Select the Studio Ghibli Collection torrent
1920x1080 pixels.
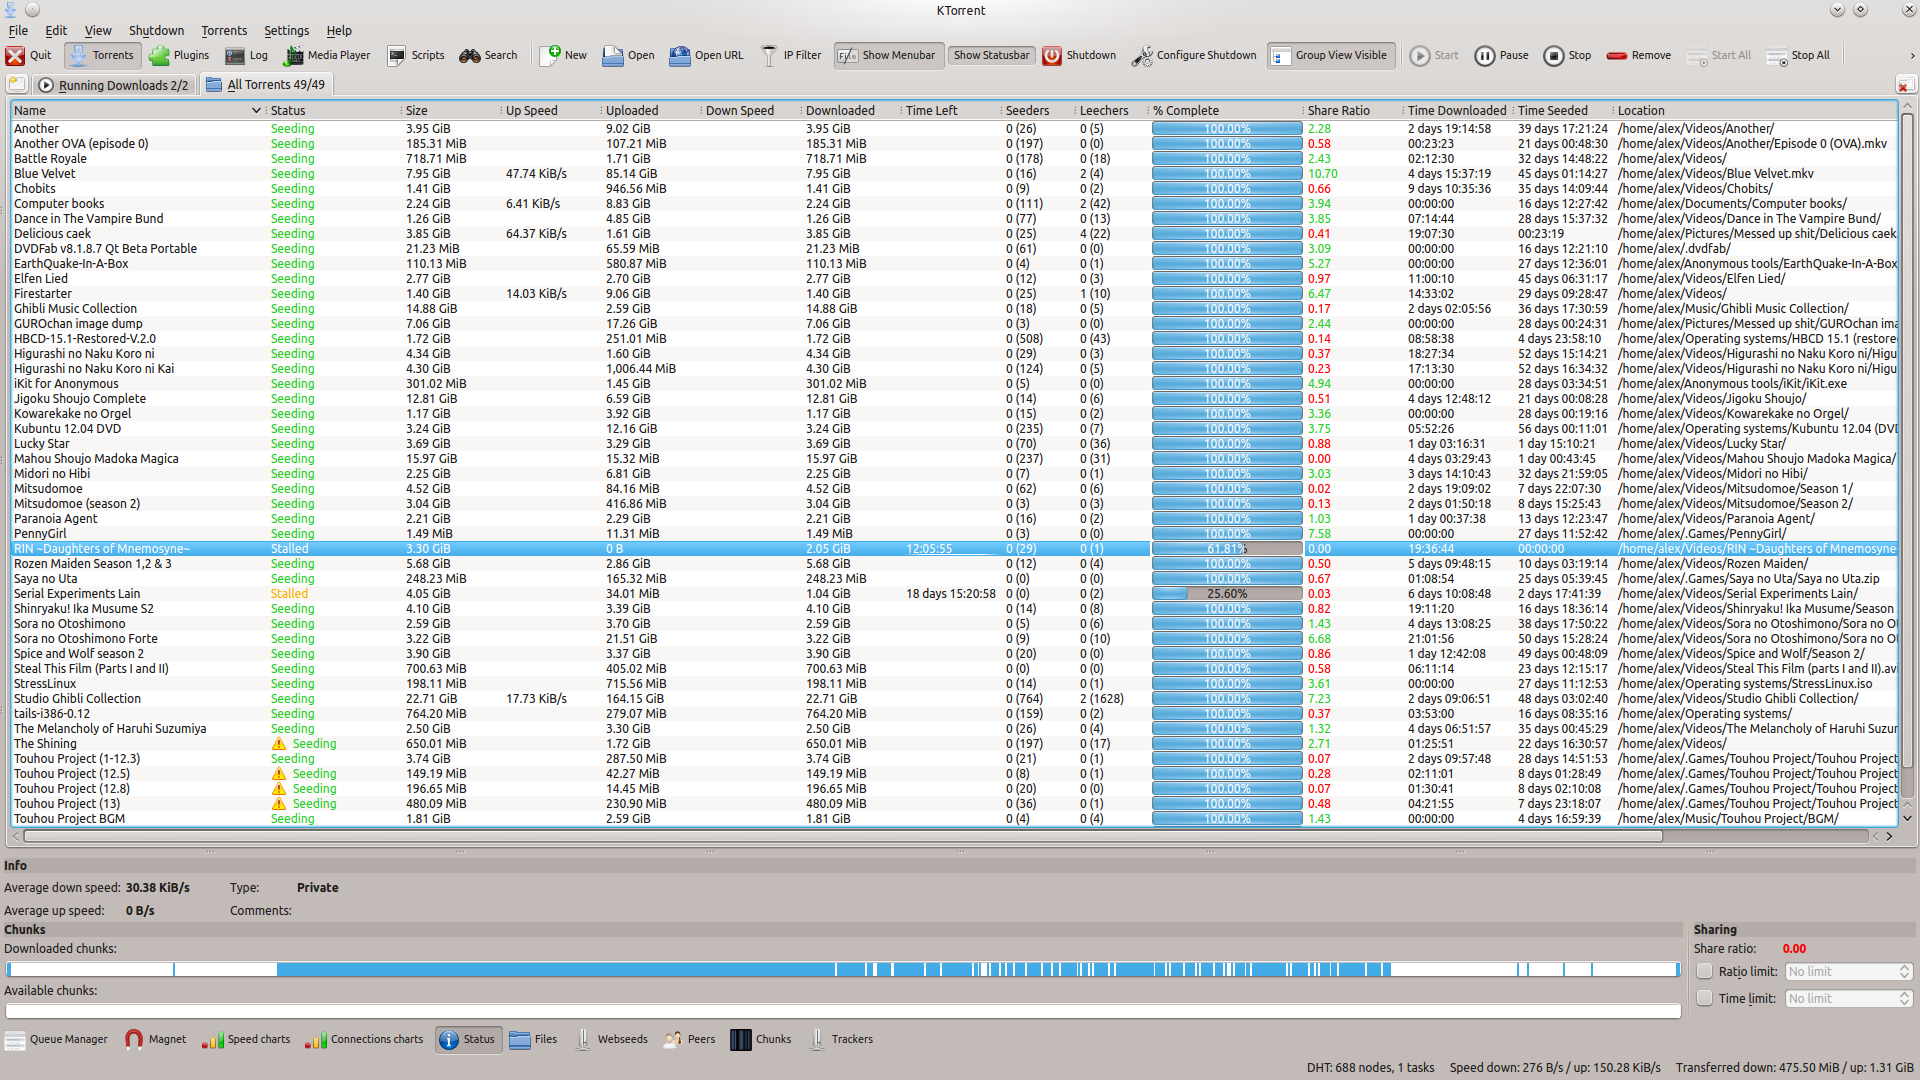(x=954, y=699)
